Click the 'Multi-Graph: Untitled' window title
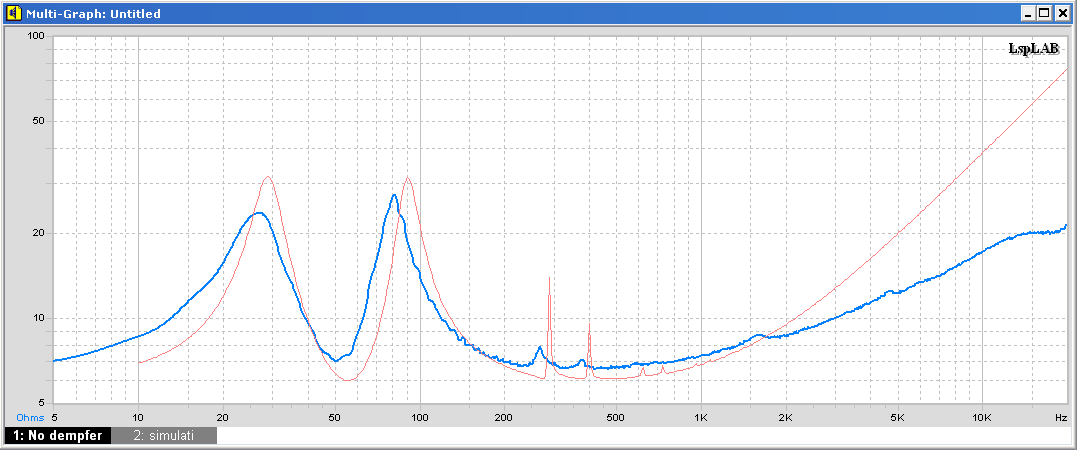Screen dimensions: 1077x450 click(93, 14)
